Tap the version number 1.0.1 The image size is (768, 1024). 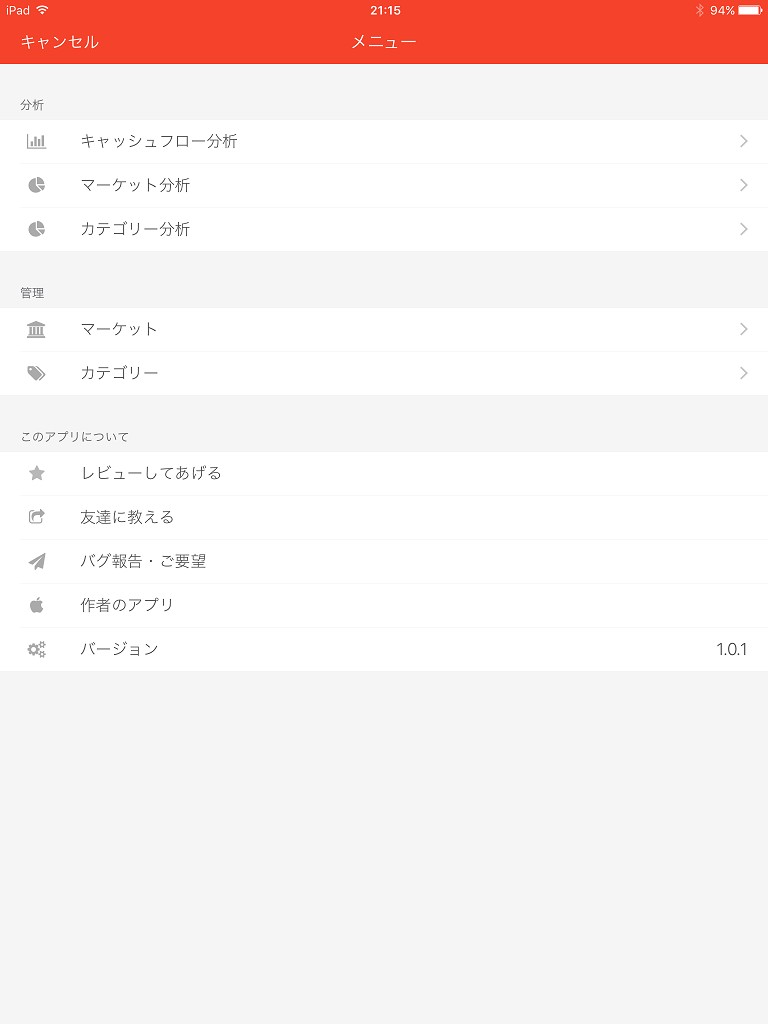731,649
